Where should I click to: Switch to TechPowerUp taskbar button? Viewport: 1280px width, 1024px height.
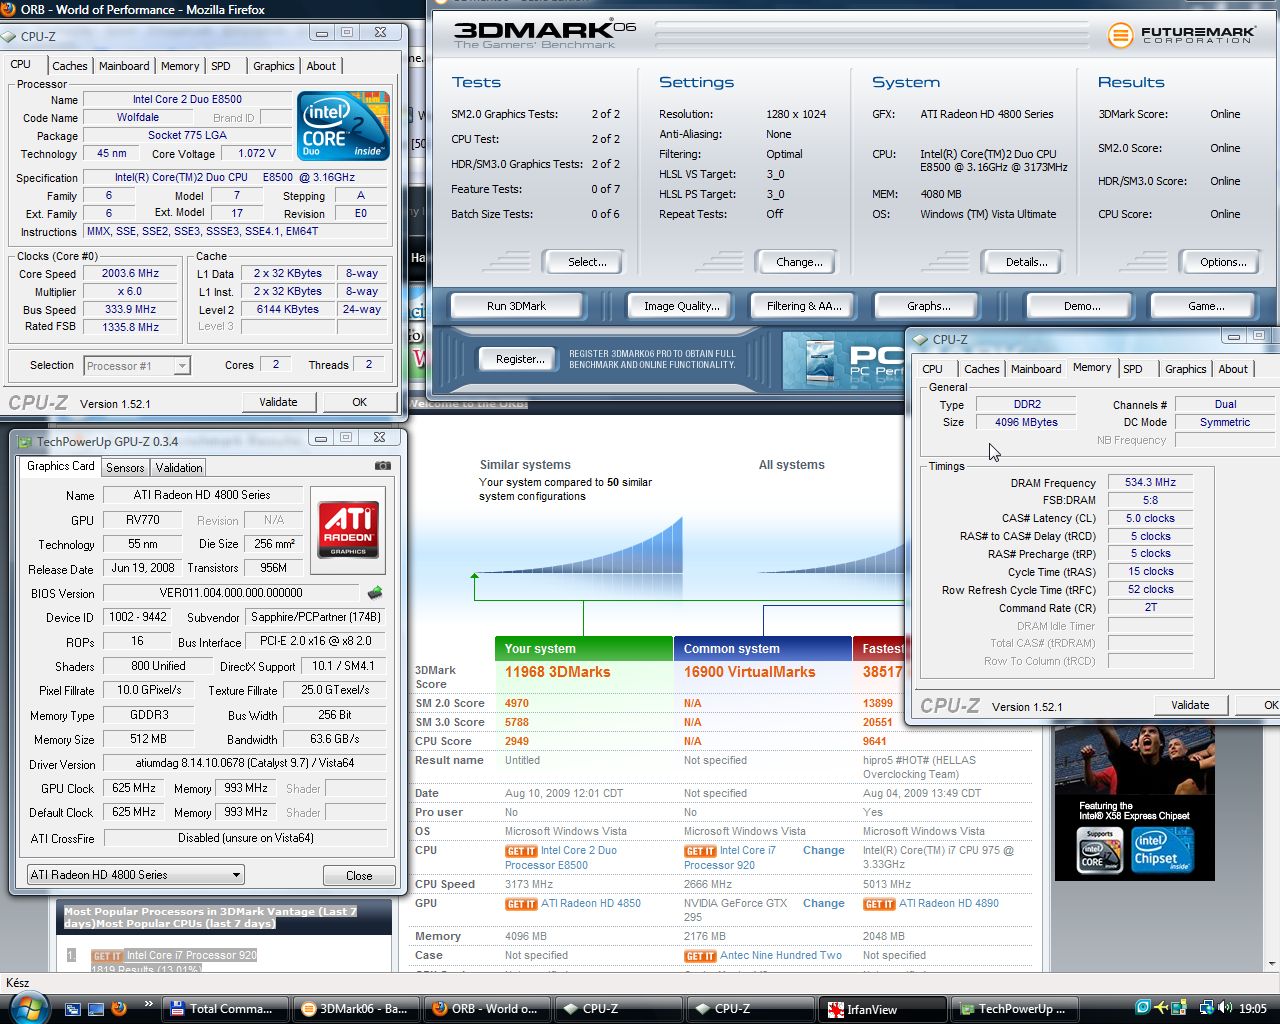tap(1014, 1009)
